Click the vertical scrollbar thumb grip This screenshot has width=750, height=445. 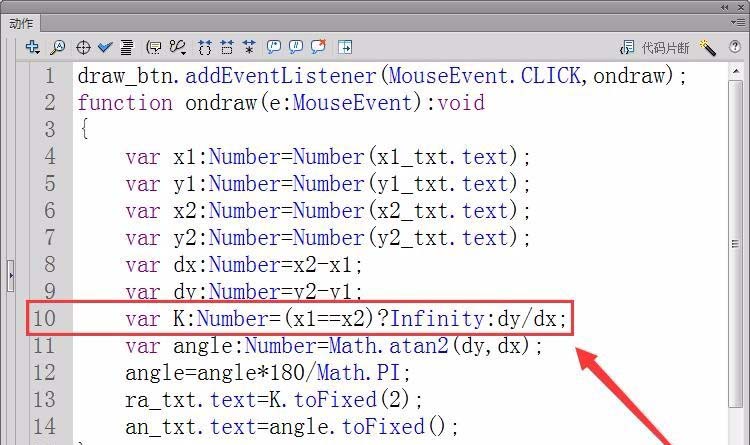coord(736,244)
